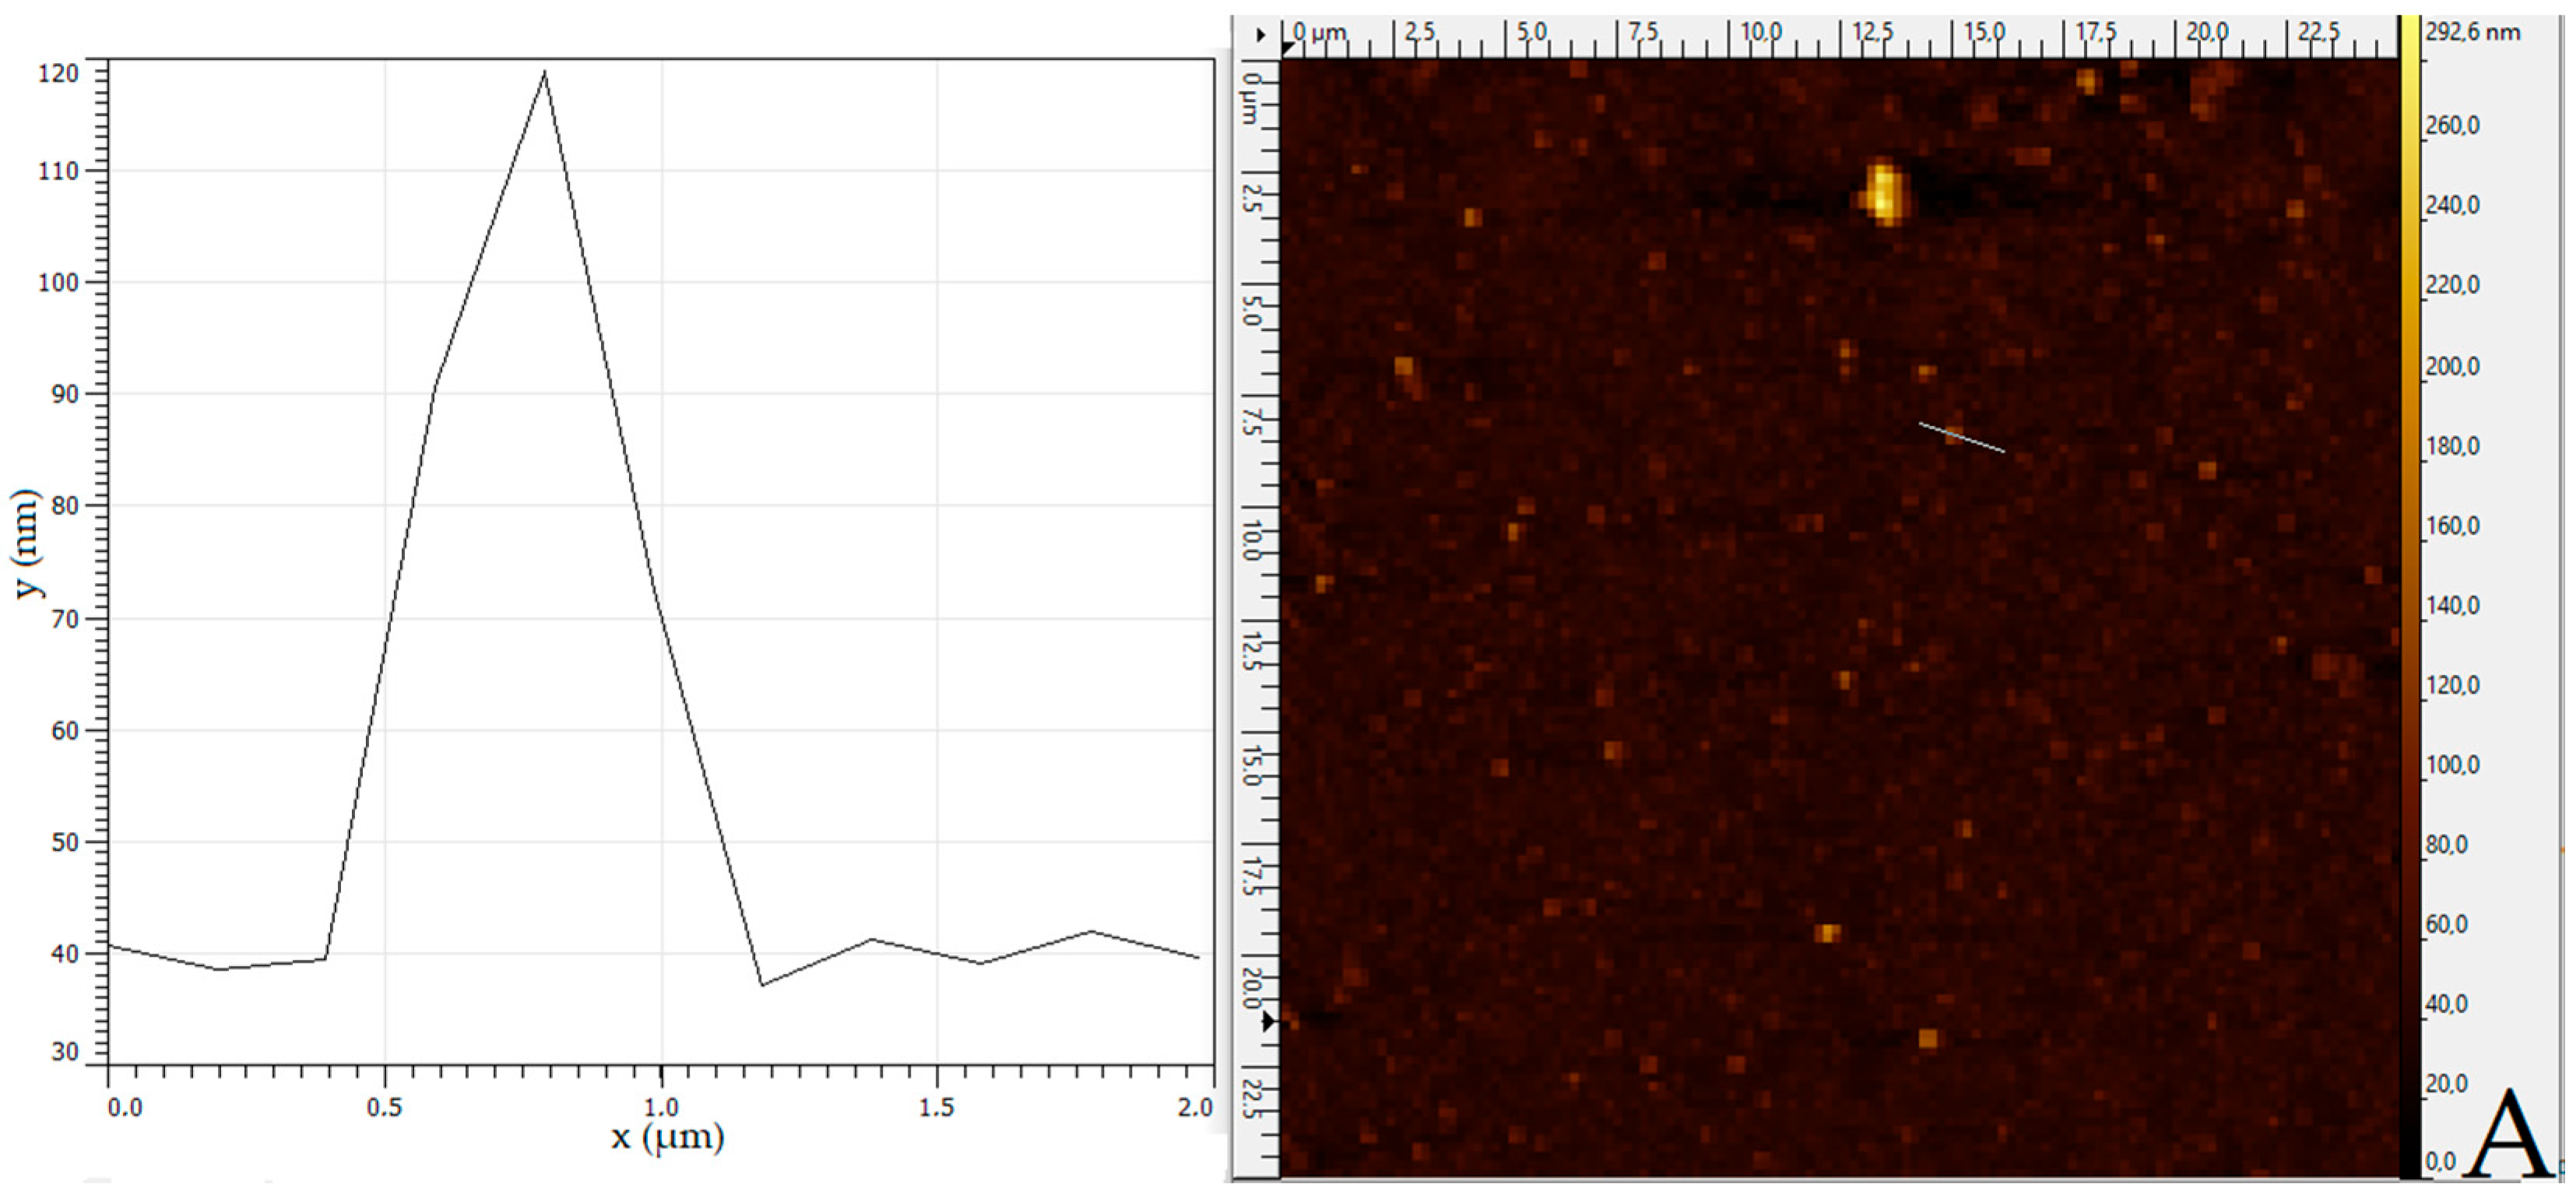2576x1191 pixels.
Task: Click the 292,6 nm maximum label on the color scale
Action: click(x=2472, y=32)
